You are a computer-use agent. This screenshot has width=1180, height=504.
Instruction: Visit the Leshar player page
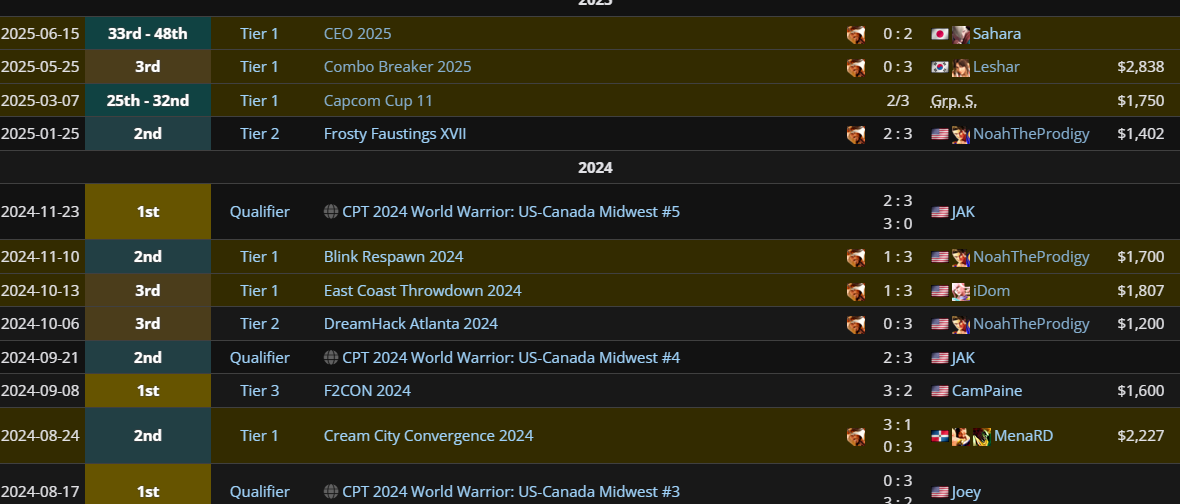(x=996, y=67)
